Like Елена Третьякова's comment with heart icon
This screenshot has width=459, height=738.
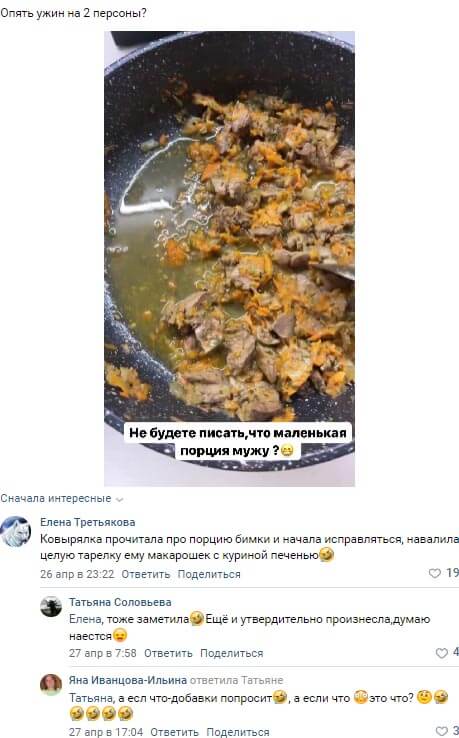(435, 573)
